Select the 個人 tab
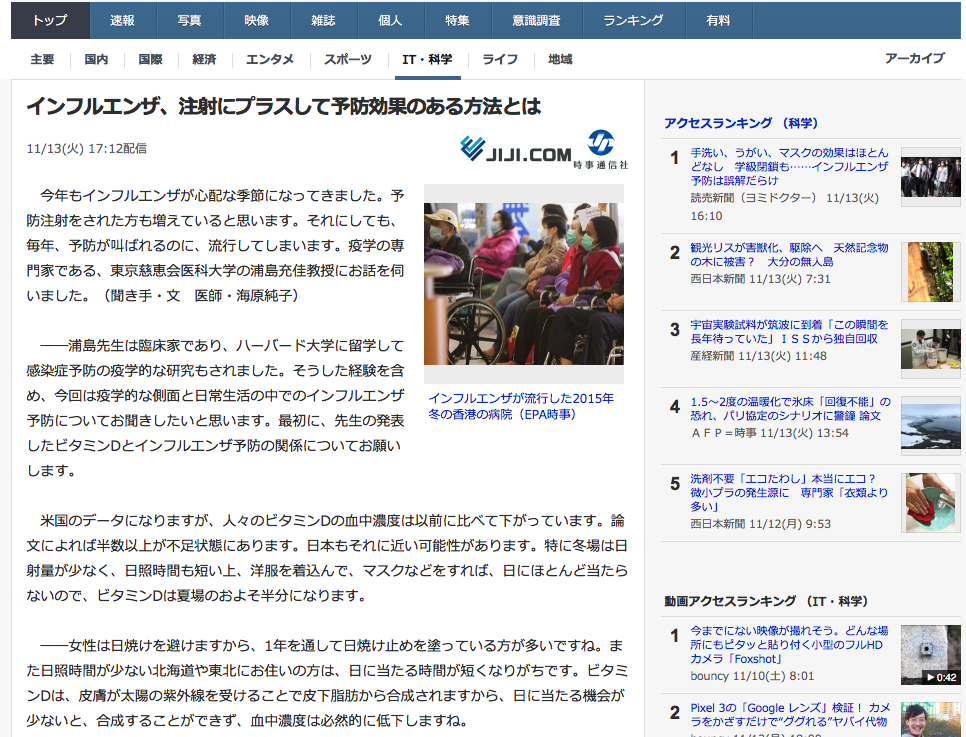The width and height of the screenshot is (966, 737). pos(391,20)
